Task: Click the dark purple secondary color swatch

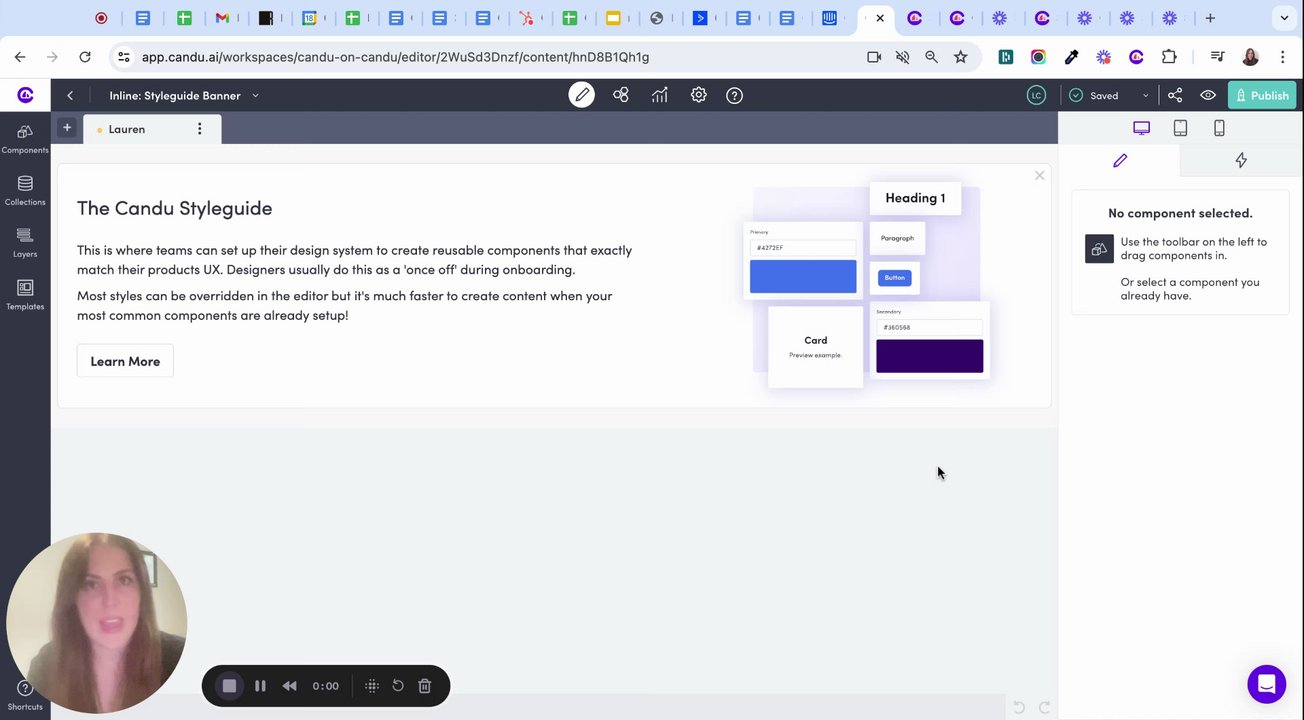Action: coord(930,356)
